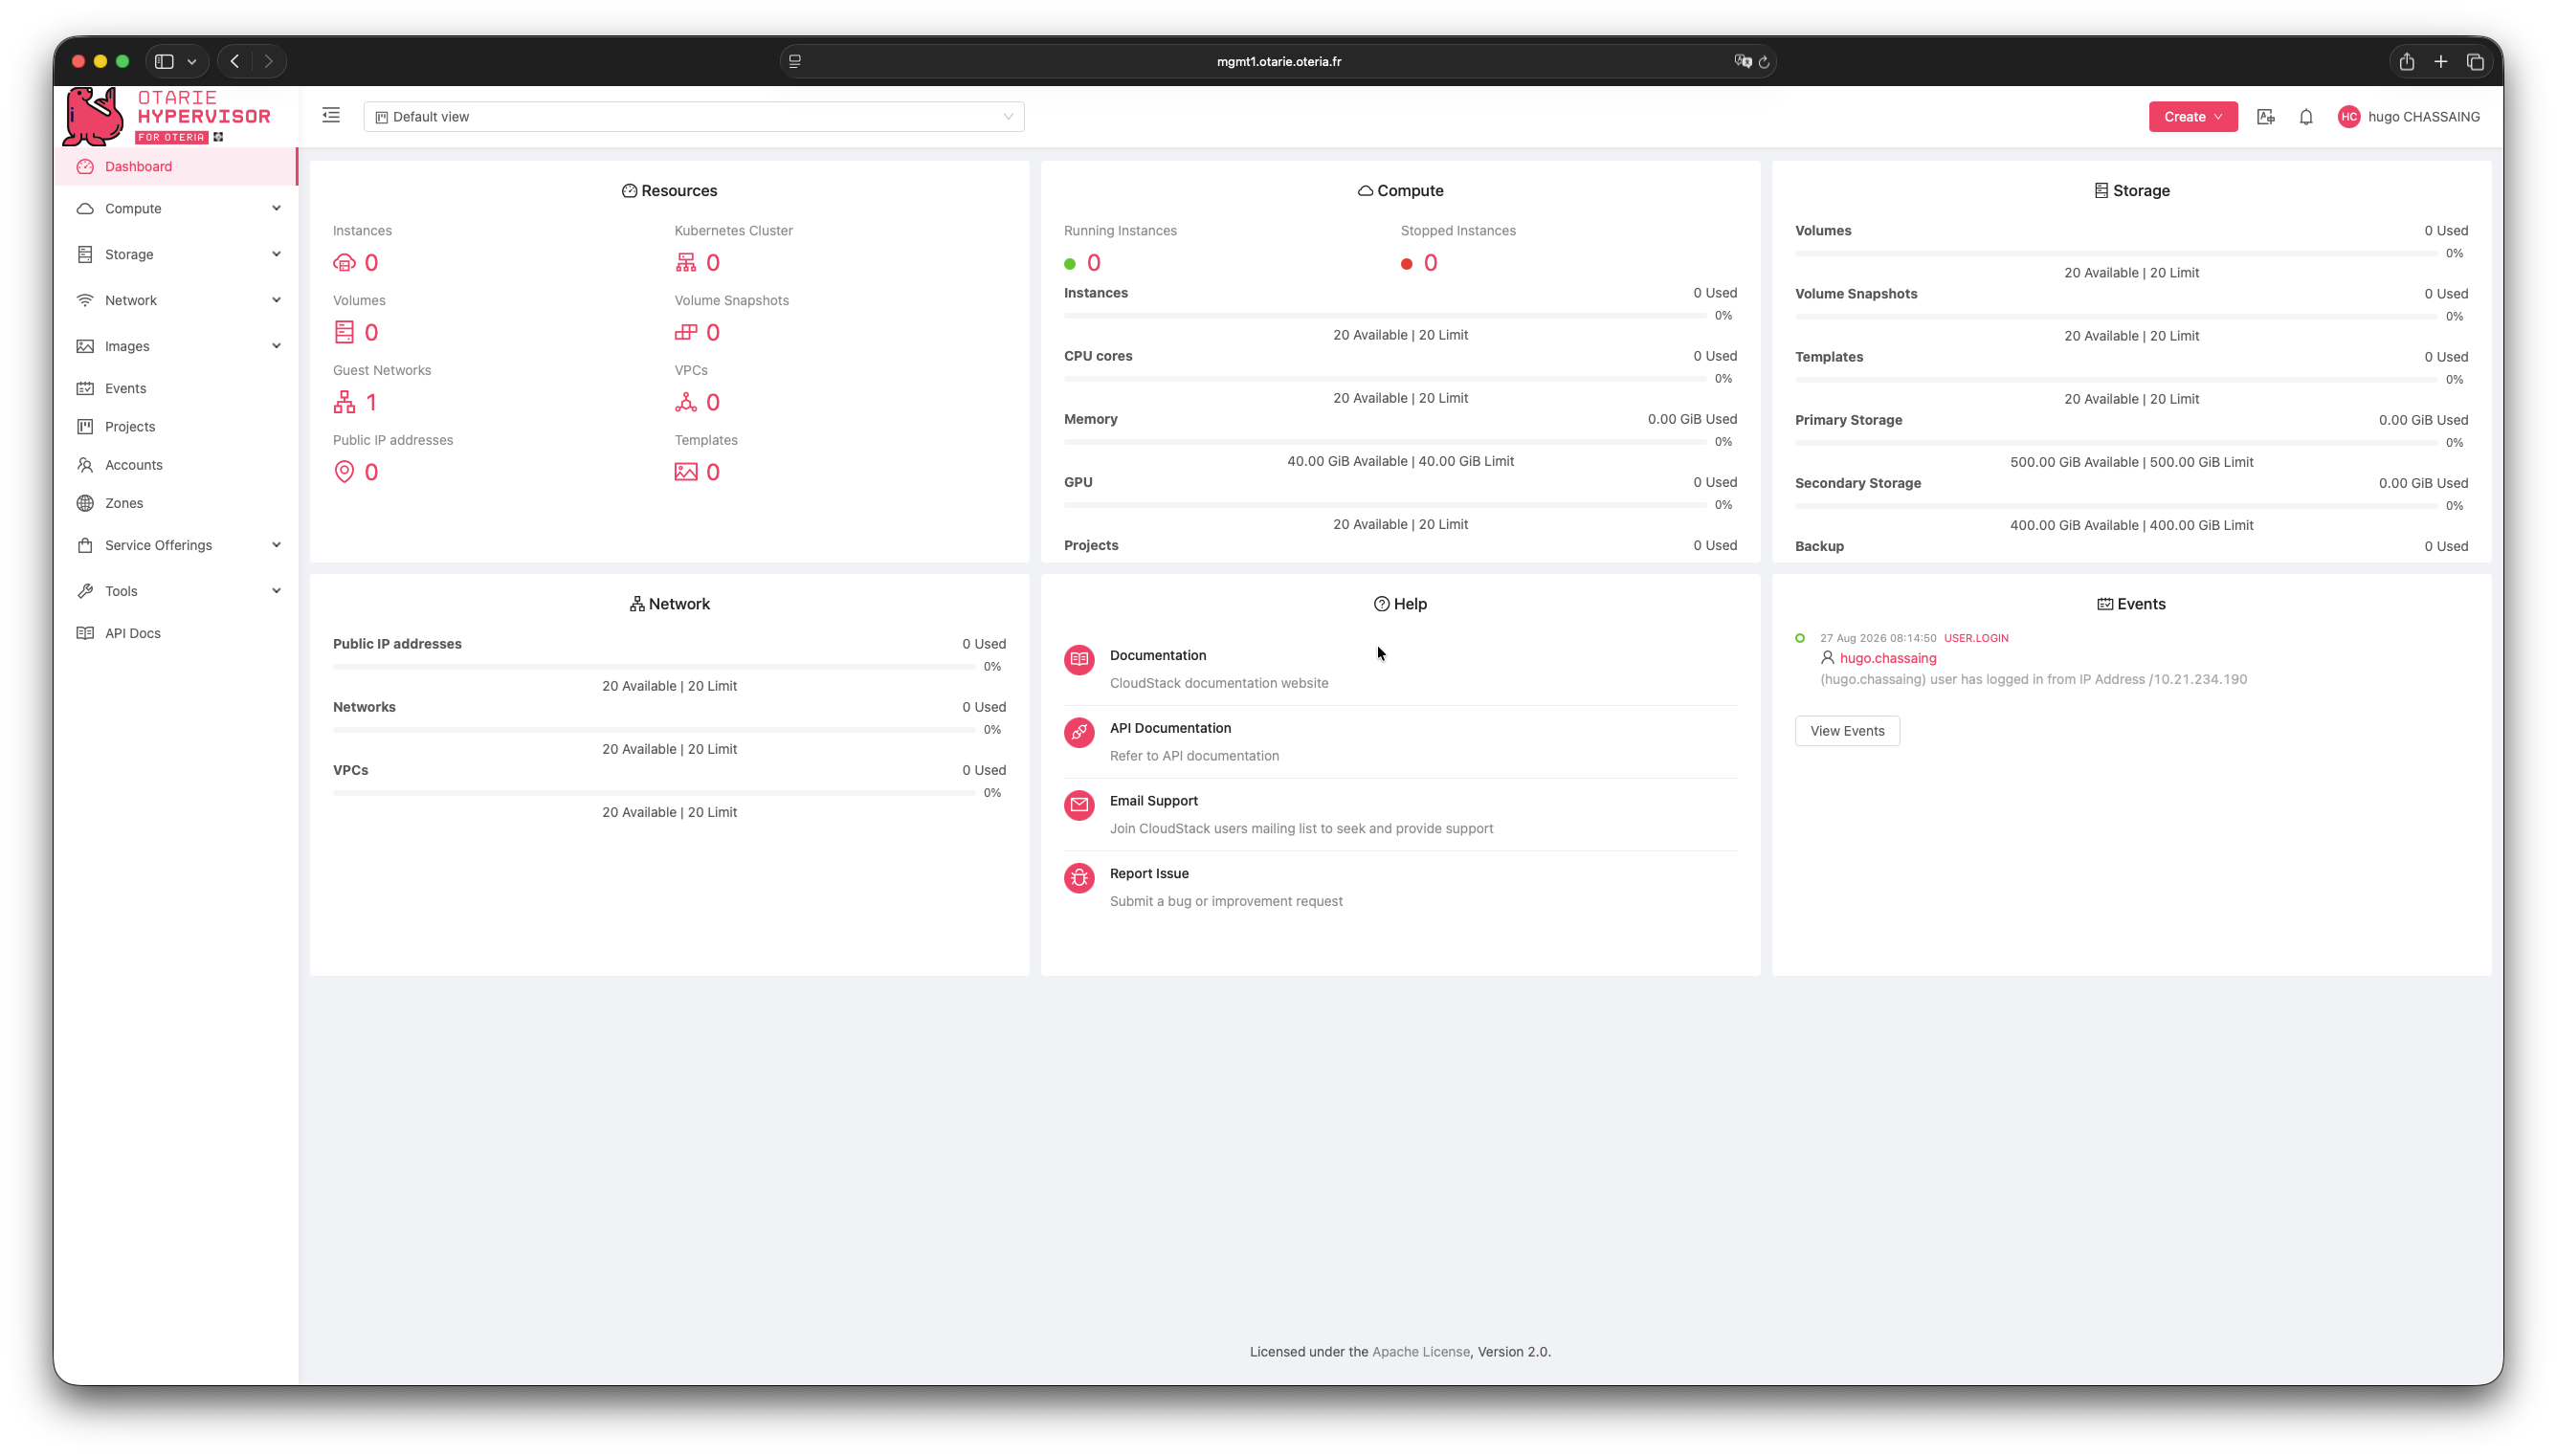2557x1456 pixels.
Task: Collapse the sidebar menu fold icon
Action: (x=331, y=116)
